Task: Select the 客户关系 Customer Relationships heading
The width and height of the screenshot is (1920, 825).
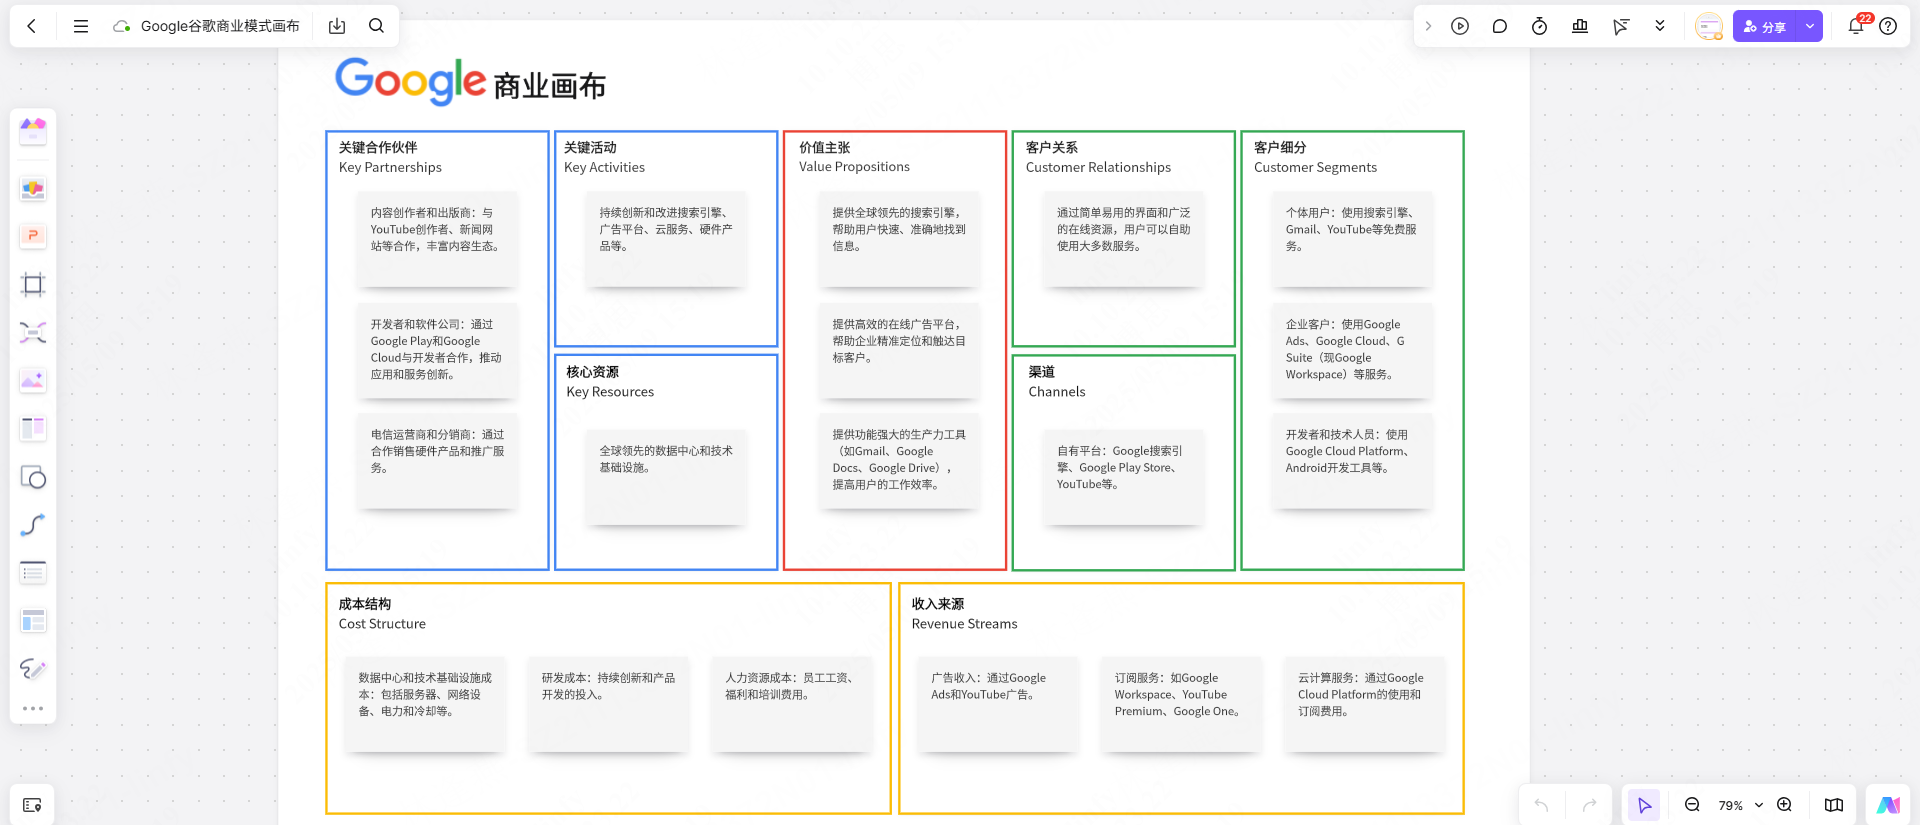Action: coord(1098,157)
